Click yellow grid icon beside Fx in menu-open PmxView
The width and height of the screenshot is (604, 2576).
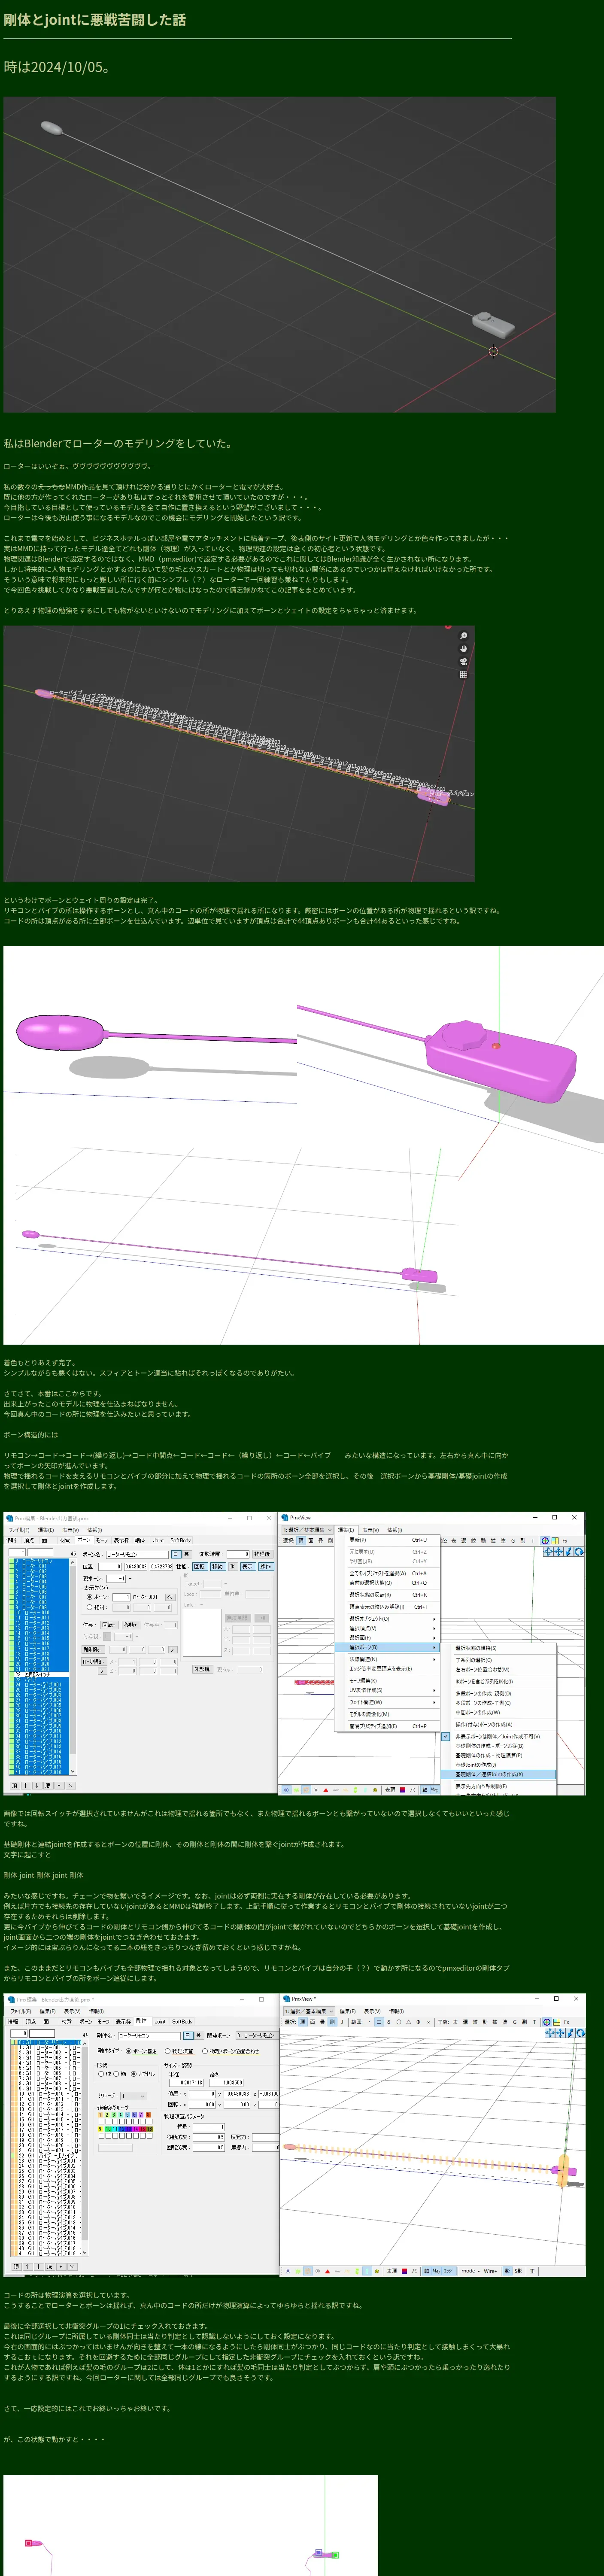point(556,1541)
